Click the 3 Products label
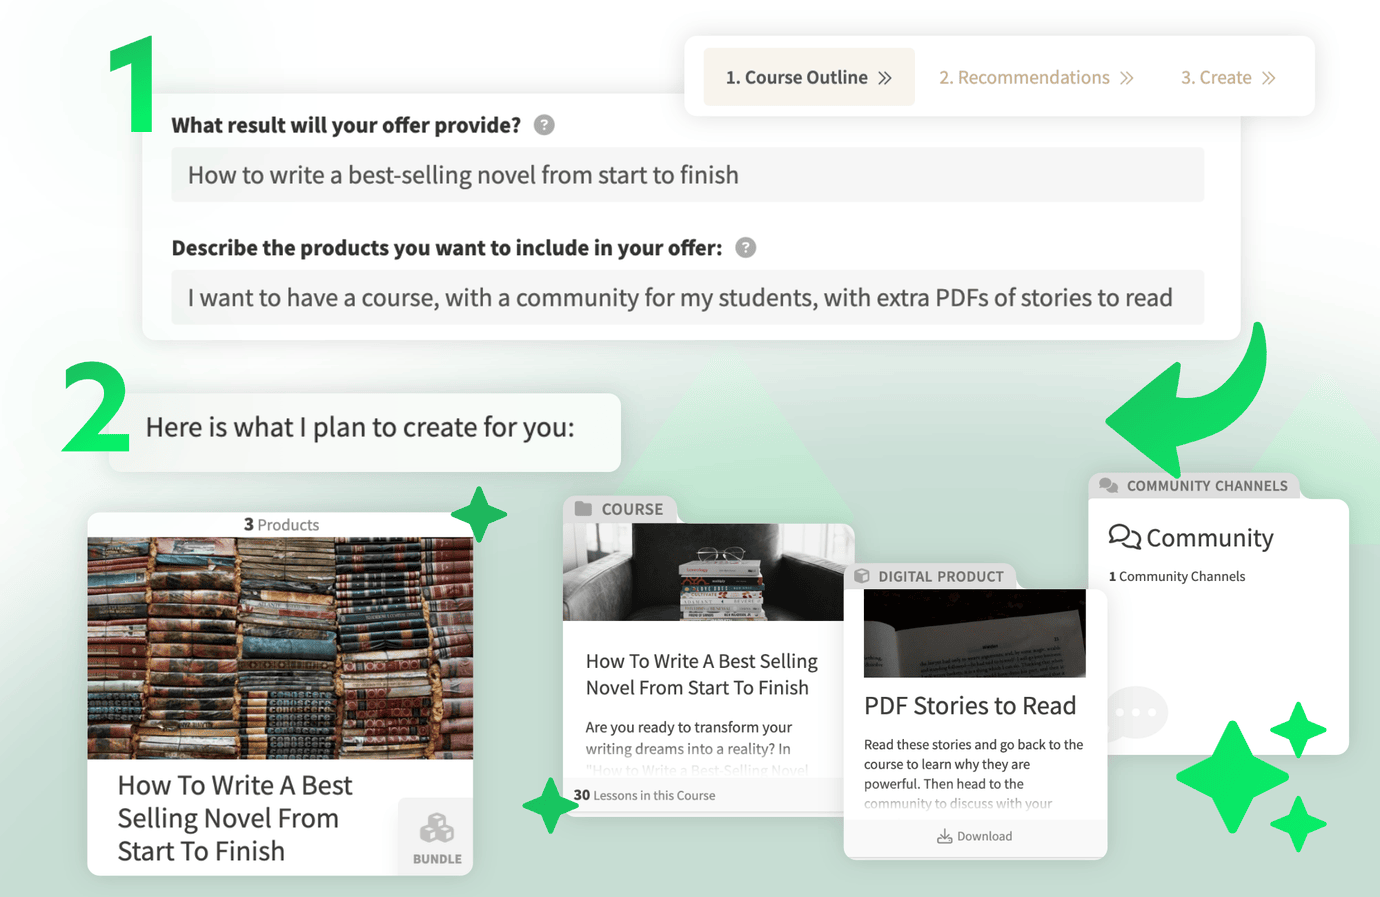 point(281,525)
